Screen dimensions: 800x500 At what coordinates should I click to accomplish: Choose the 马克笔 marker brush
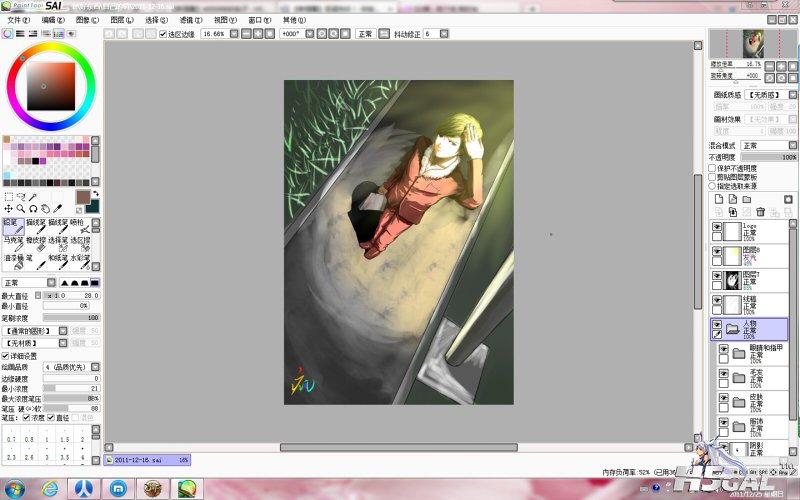coord(13,244)
